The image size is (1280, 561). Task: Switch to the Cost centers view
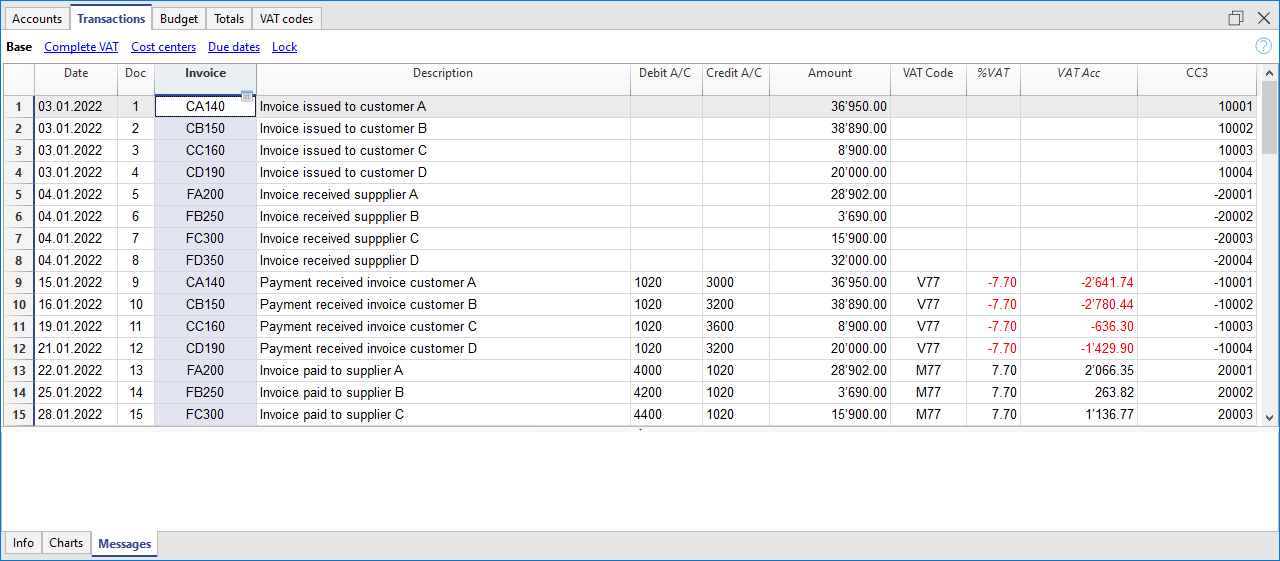(163, 47)
